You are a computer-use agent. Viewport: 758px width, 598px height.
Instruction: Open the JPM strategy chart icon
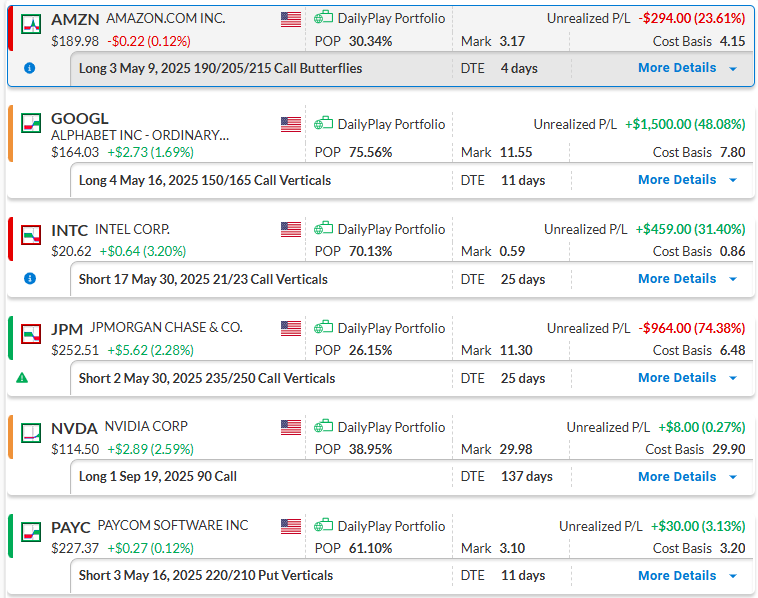click(31, 334)
